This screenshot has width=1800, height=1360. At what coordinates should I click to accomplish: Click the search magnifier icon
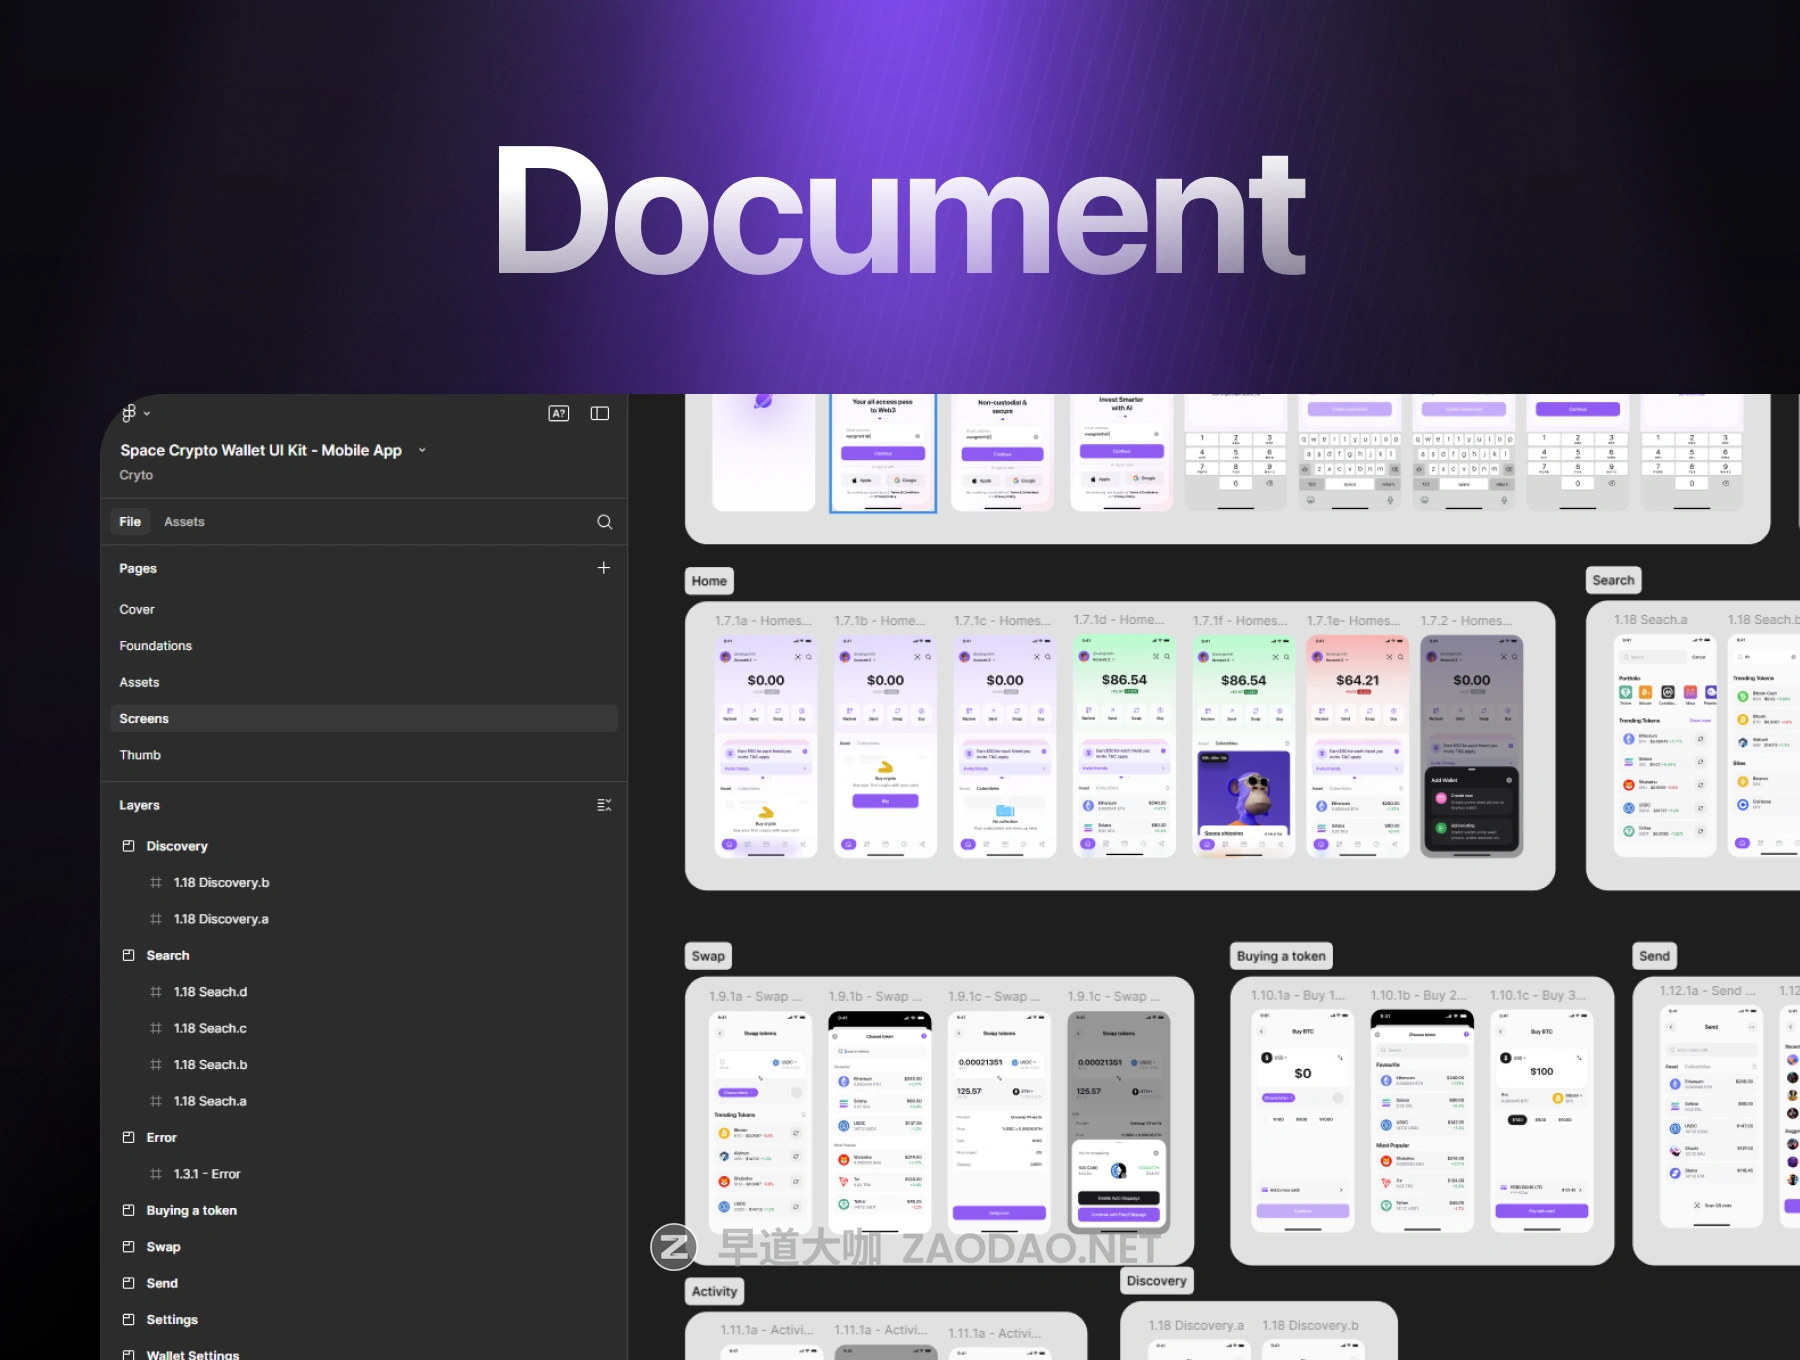pyautogui.click(x=604, y=522)
